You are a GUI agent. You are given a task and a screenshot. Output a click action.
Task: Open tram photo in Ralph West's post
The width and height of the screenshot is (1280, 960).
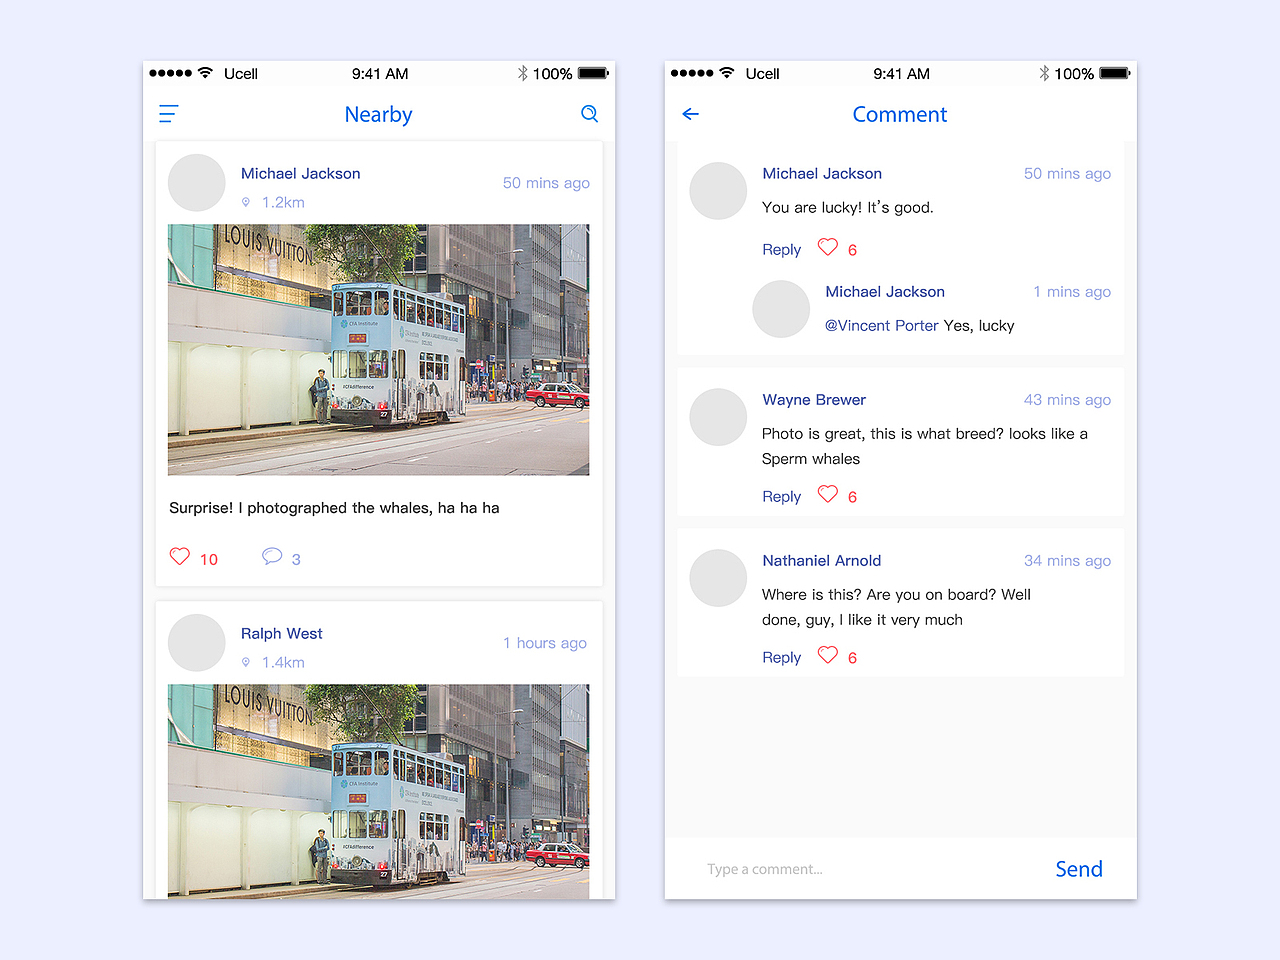point(378,791)
